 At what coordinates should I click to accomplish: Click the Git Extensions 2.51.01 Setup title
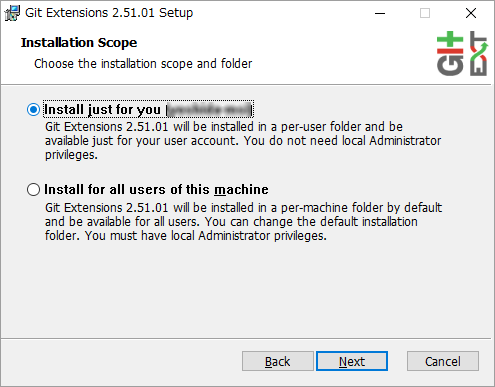coord(109,13)
